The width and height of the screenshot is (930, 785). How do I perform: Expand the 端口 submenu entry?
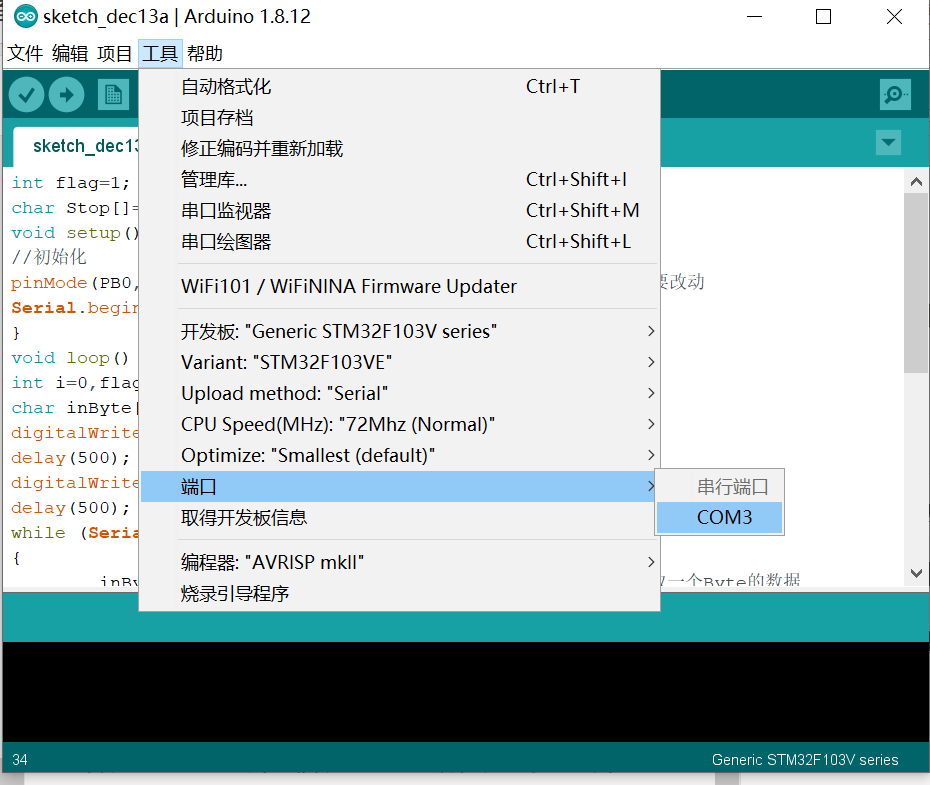pyautogui.click(x=398, y=487)
